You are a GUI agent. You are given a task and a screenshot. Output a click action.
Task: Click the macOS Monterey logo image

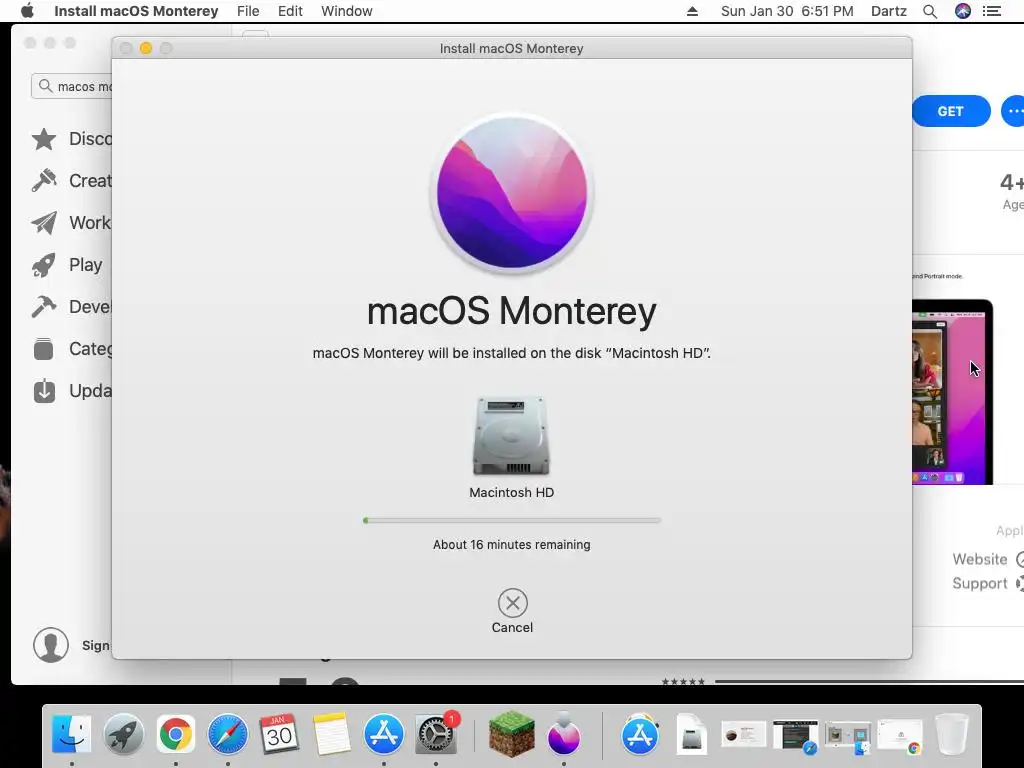point(512,192)
